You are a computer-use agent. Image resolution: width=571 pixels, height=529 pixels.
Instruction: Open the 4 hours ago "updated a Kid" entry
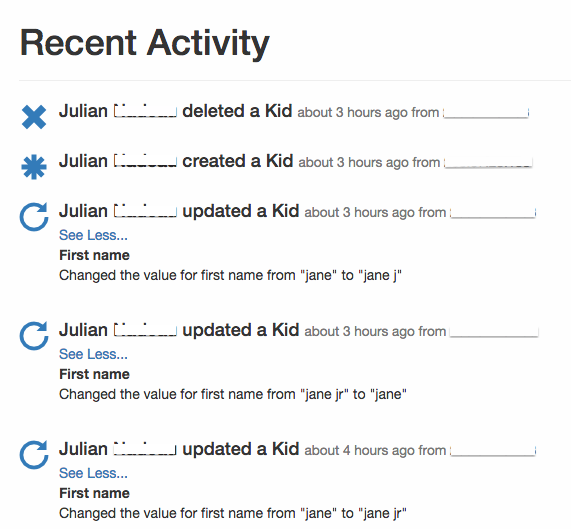coord(241,449)
